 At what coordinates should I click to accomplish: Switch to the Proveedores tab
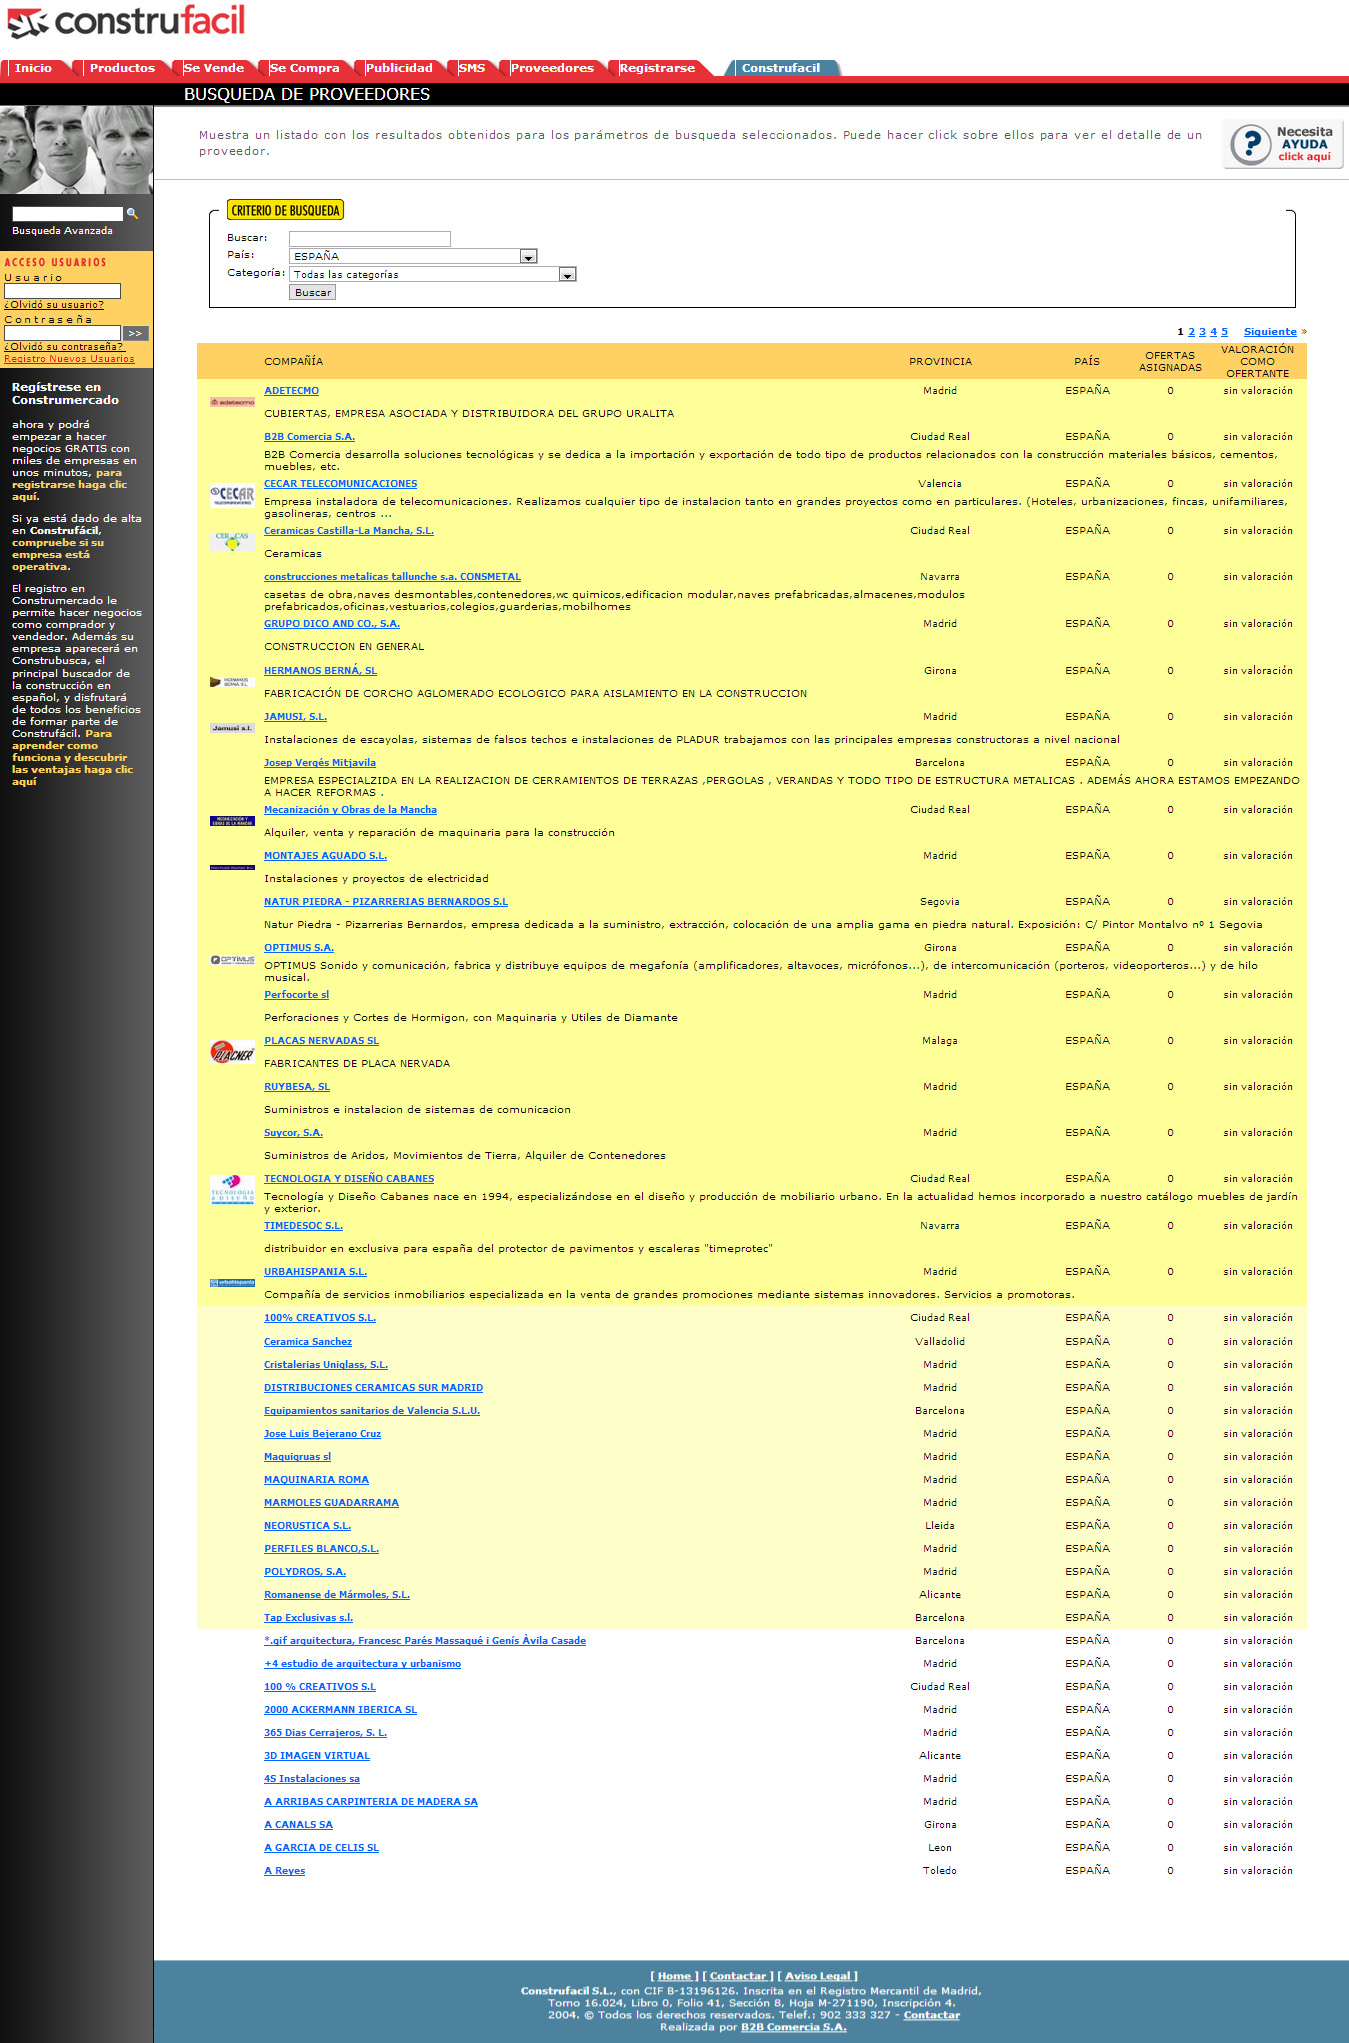pos(552,68)
